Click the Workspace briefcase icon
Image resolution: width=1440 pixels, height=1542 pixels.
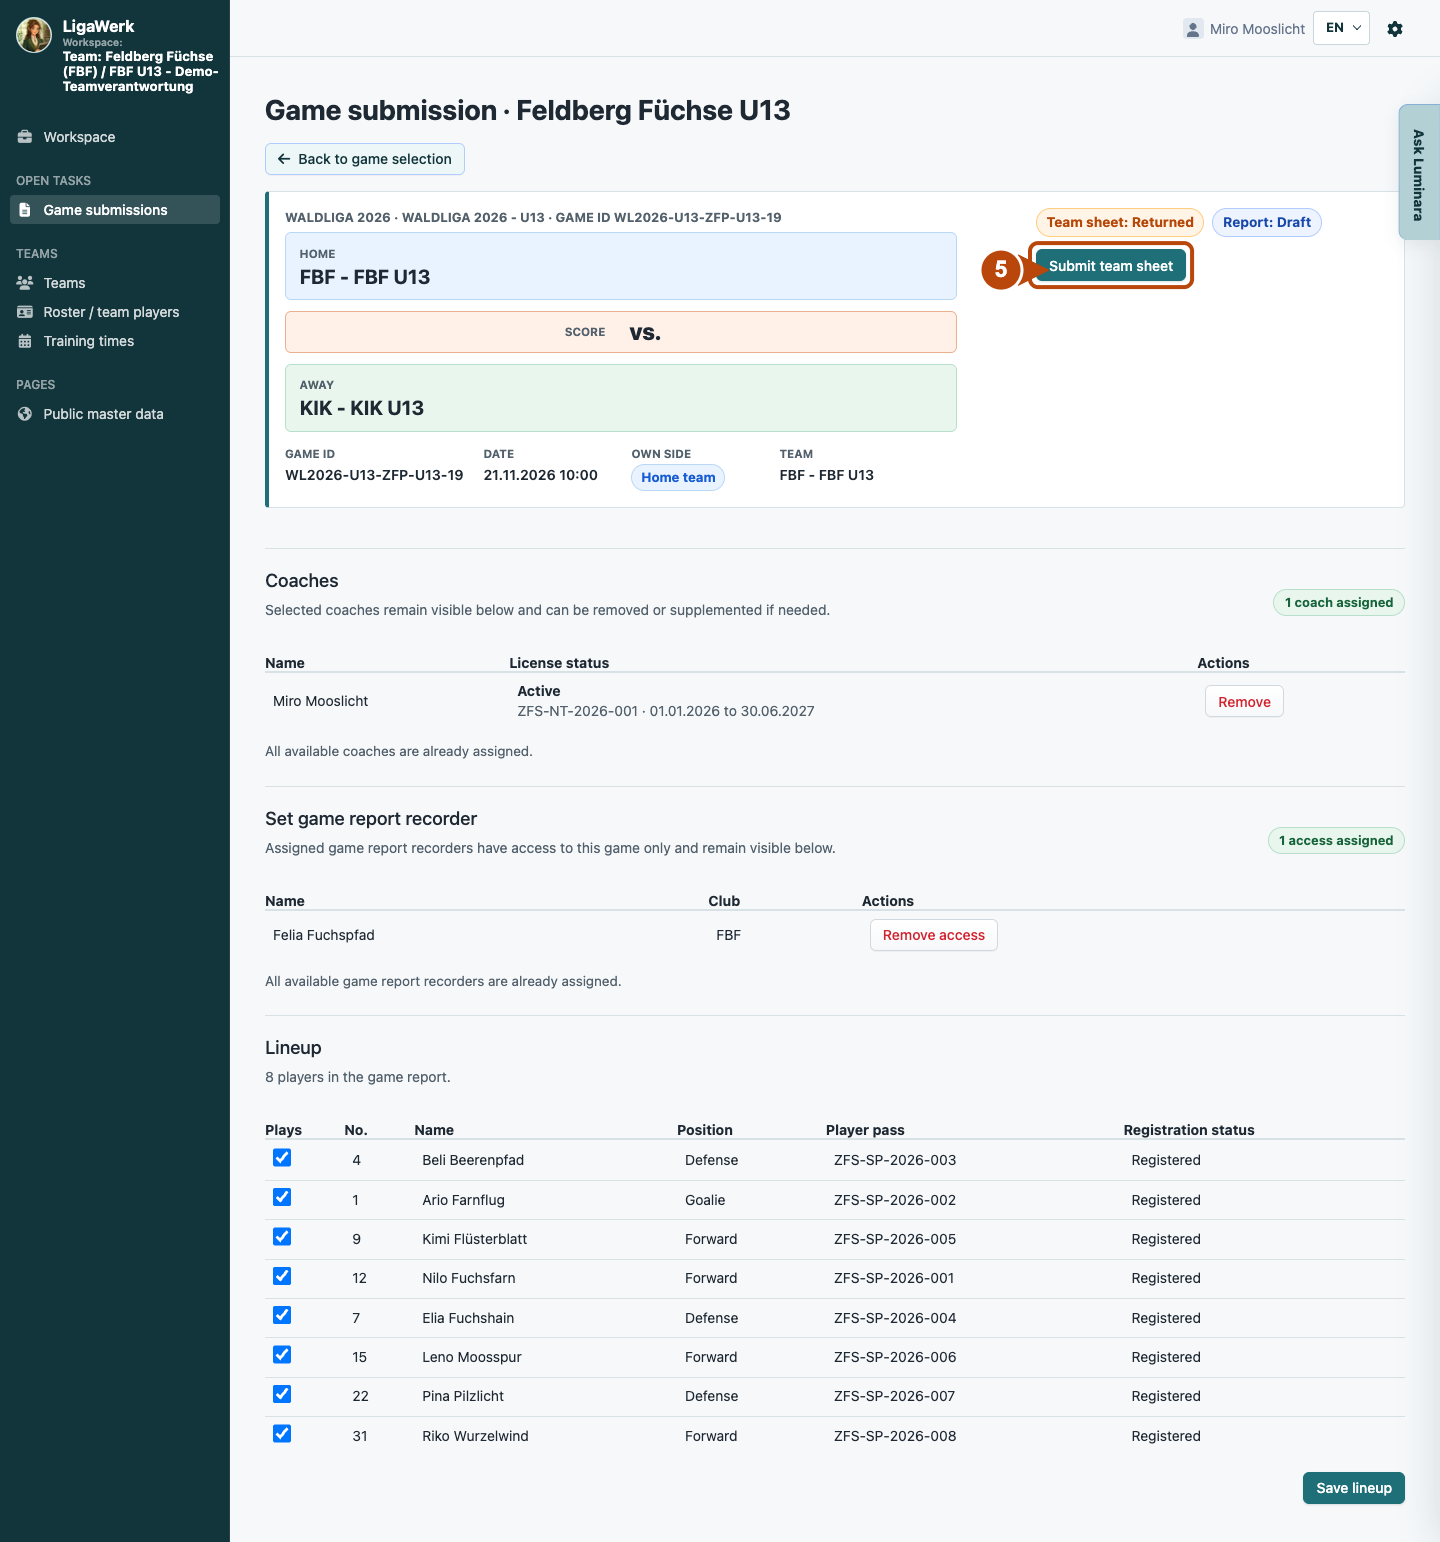pyautogui.click(x=25, y=137)
